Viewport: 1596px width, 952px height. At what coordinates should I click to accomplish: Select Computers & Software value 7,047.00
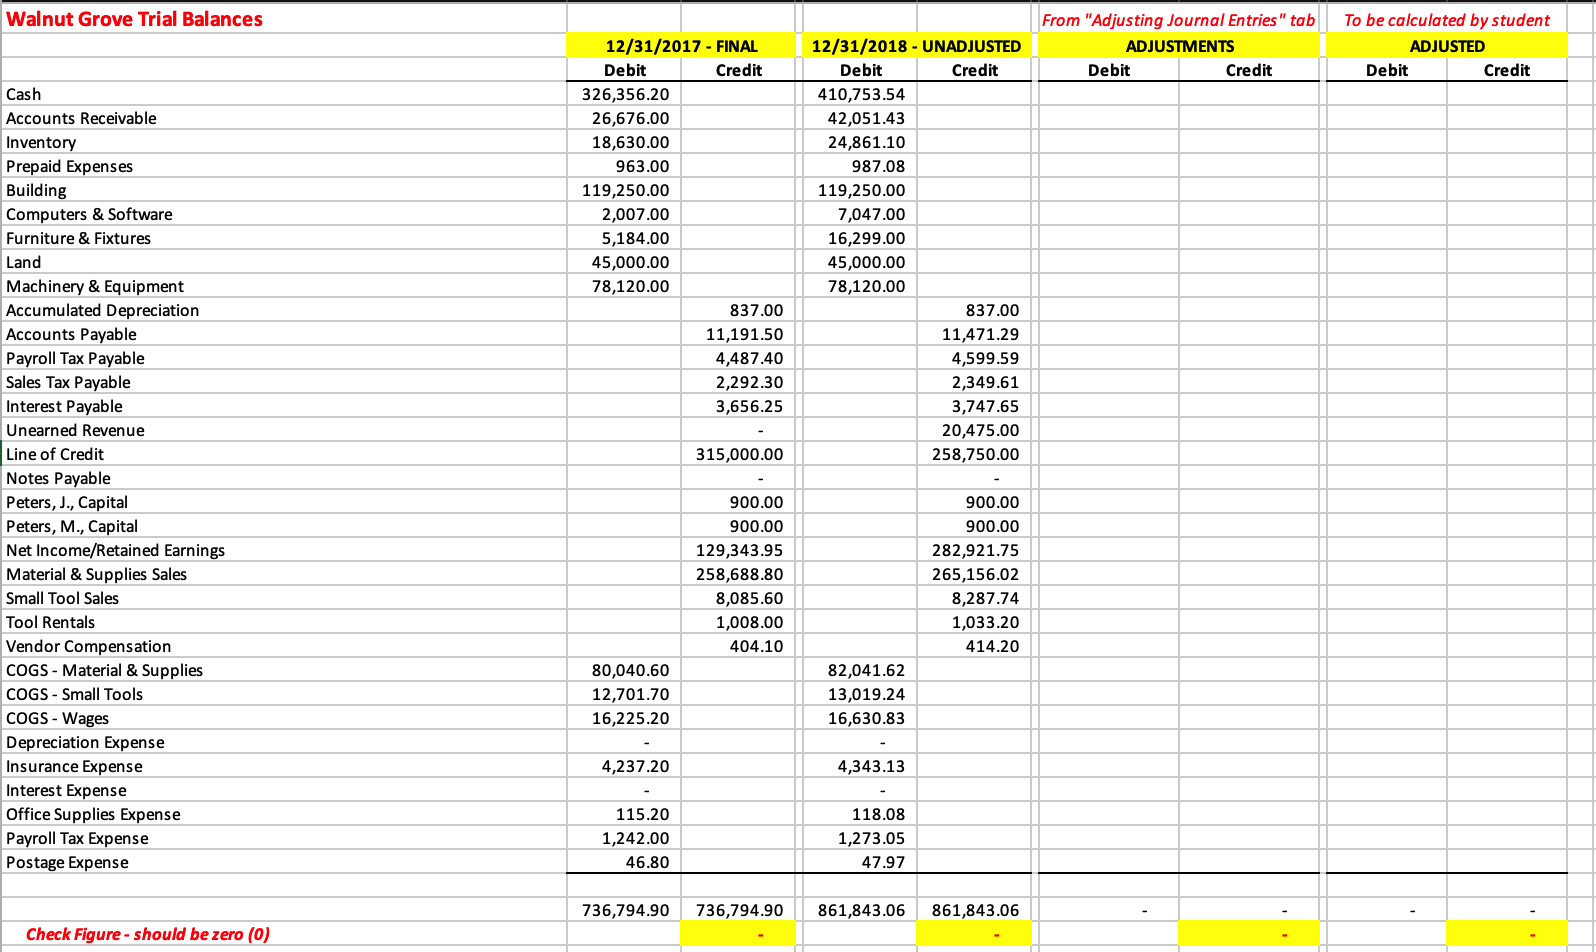point(860,214)
